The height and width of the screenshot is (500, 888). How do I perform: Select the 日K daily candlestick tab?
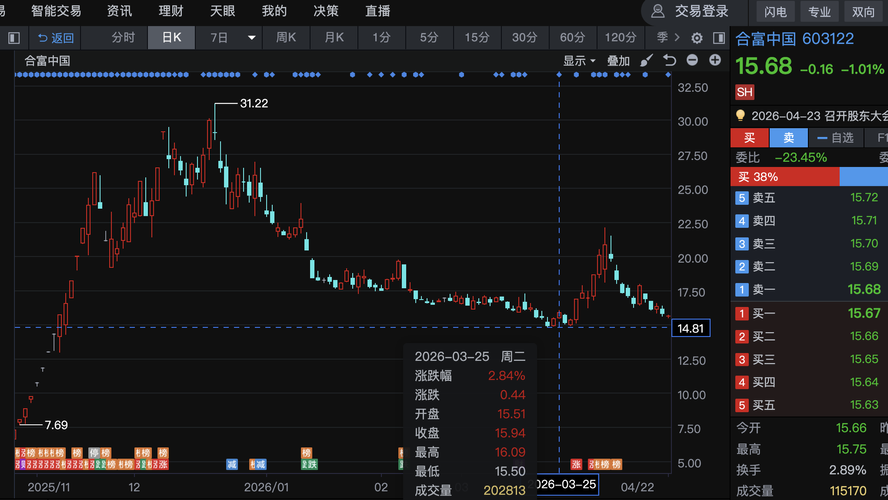[171, 38]
